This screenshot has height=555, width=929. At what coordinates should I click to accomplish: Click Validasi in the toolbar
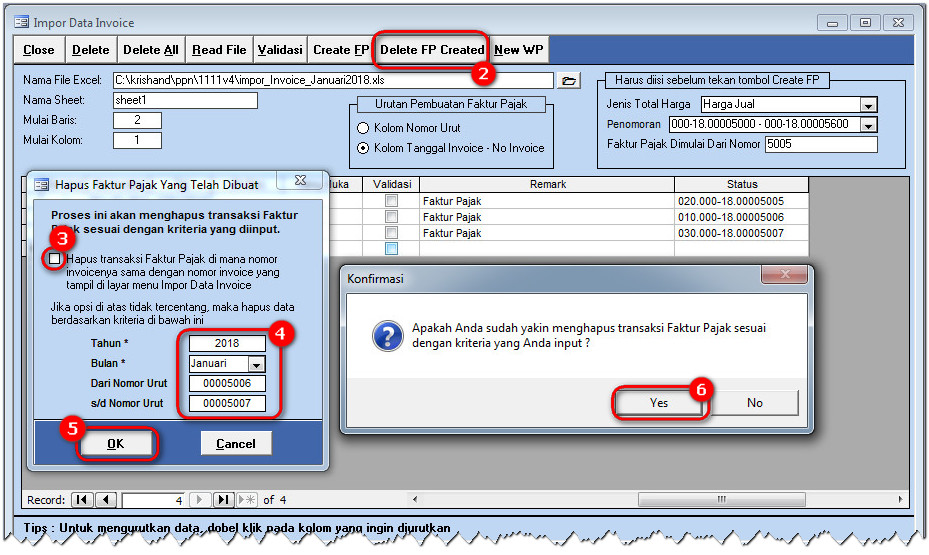pos(279,49)
